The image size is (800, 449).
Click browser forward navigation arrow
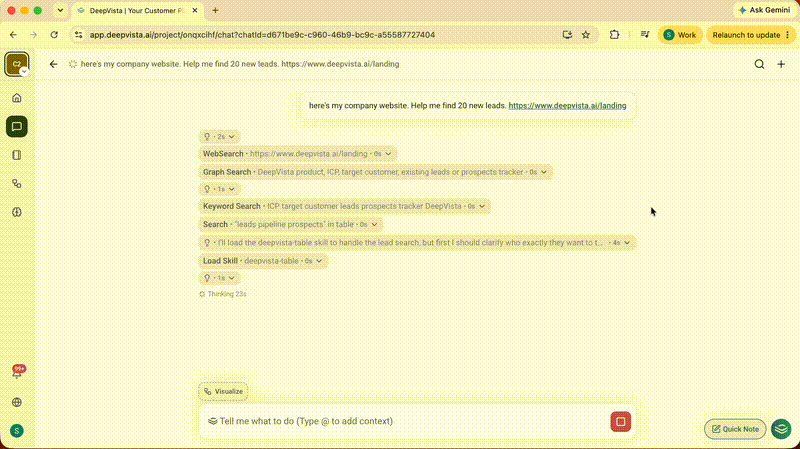click(34, 35)
